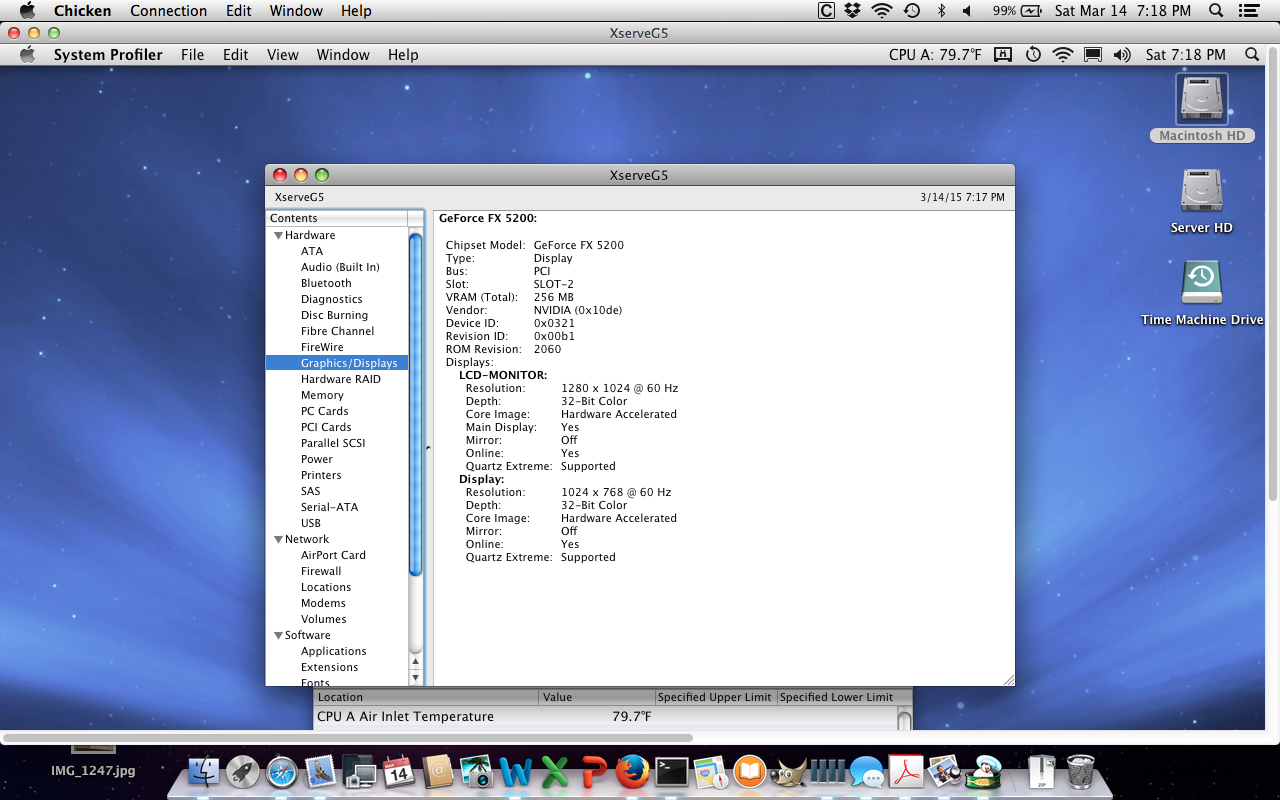
Task: Click host Bluetooth menu bar icon
Action: point(940,11)
